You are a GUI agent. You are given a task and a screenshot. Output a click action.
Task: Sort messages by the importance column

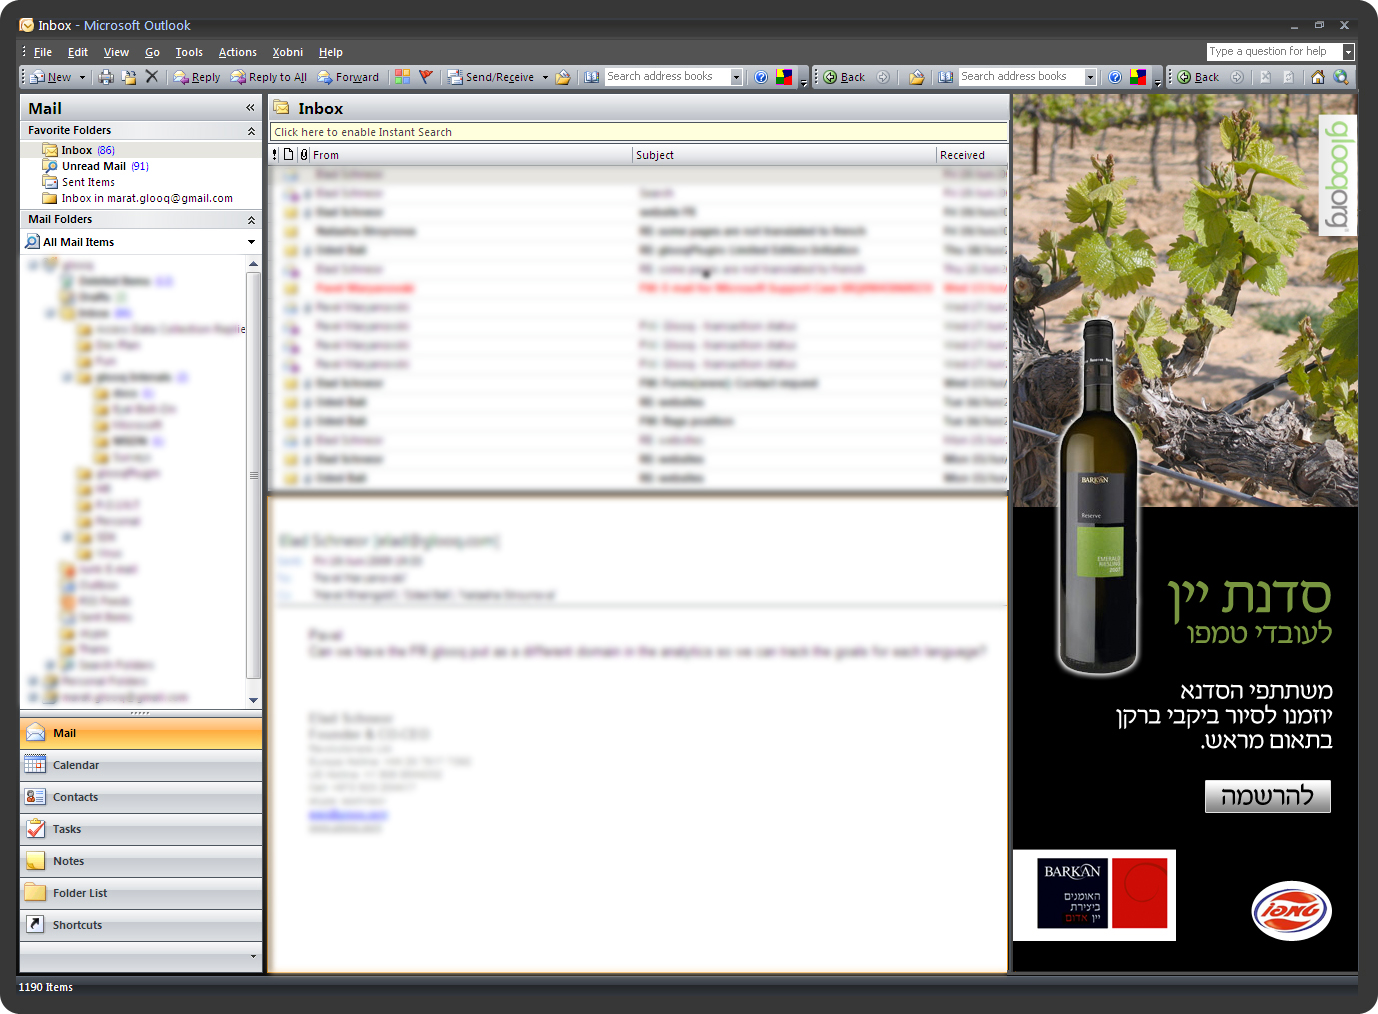pyautogui.click(x=275, y=155)
